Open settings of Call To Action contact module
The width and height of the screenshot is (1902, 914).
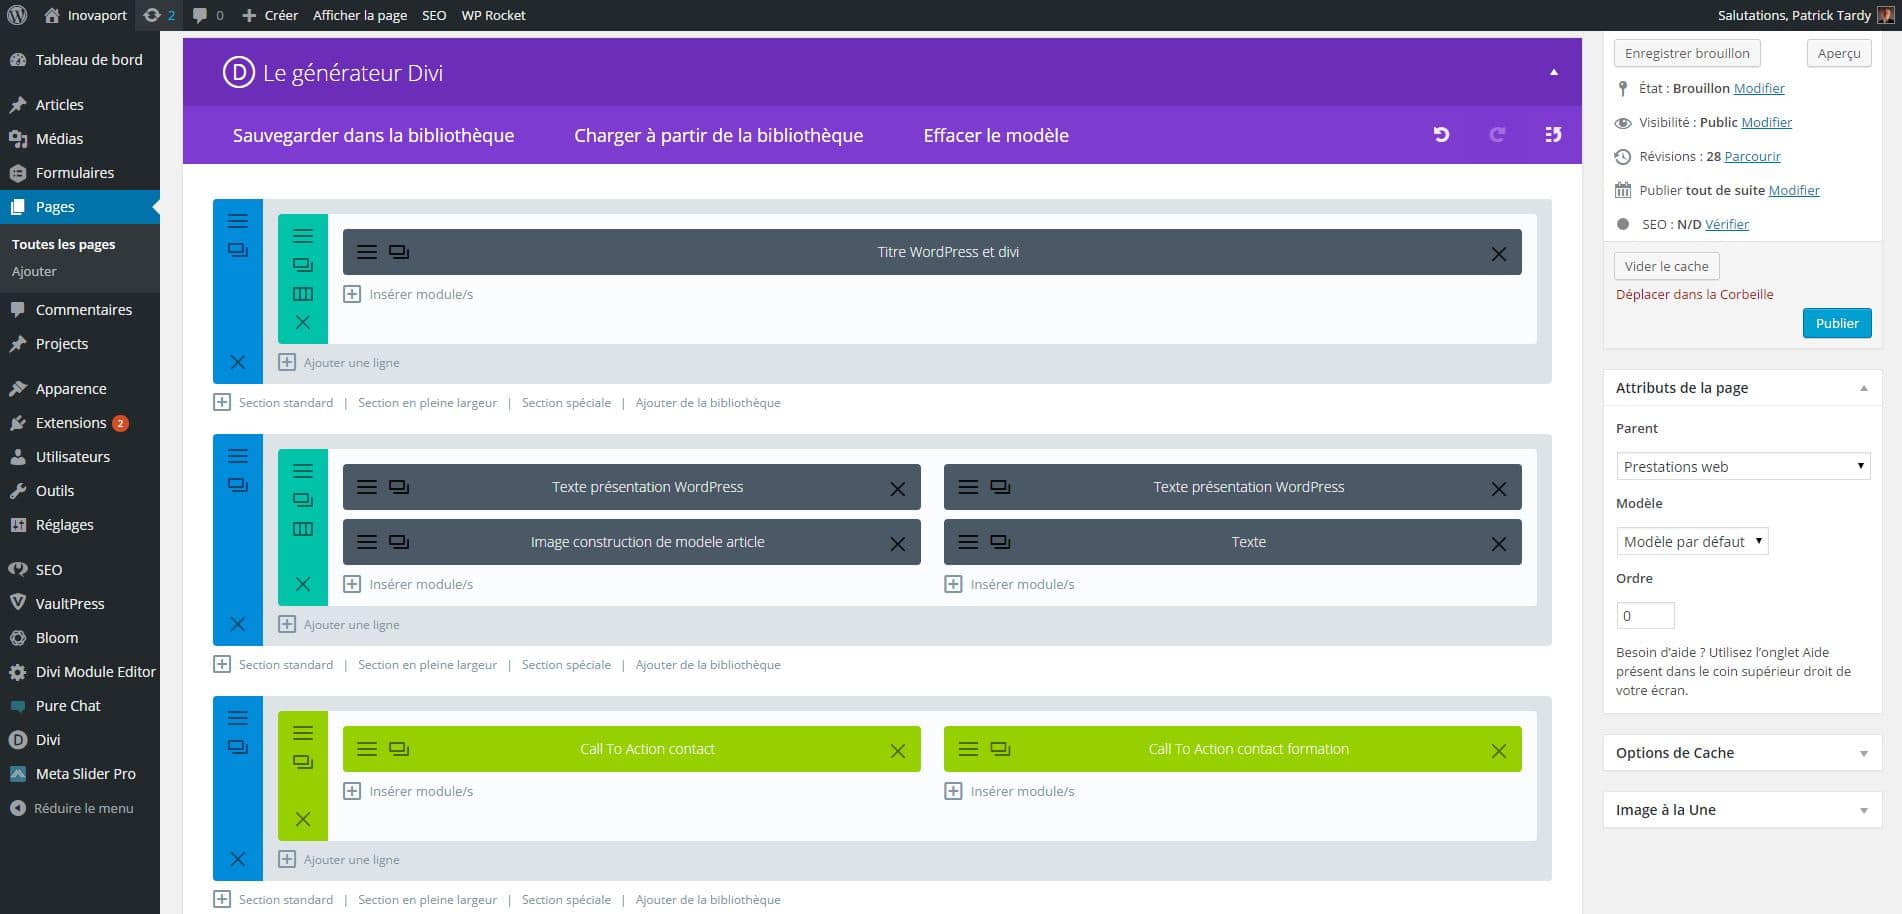coord(367,749)
